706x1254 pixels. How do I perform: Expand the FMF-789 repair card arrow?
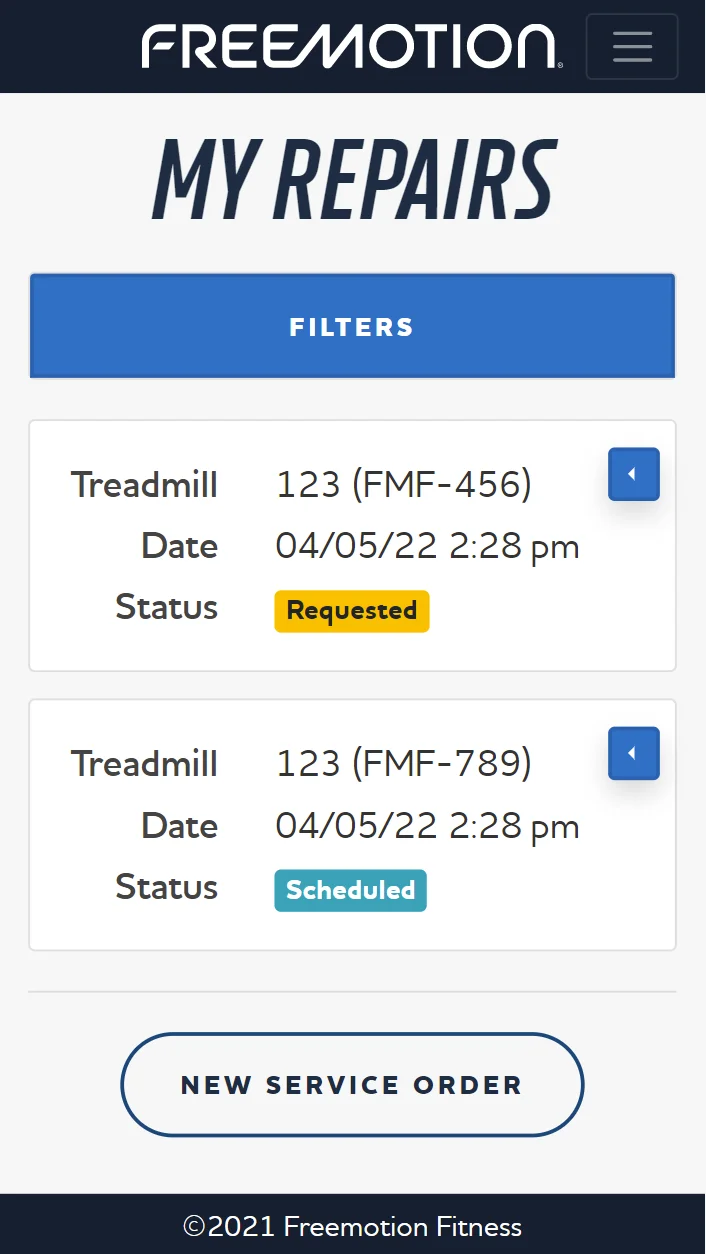(x=633, y=753)
